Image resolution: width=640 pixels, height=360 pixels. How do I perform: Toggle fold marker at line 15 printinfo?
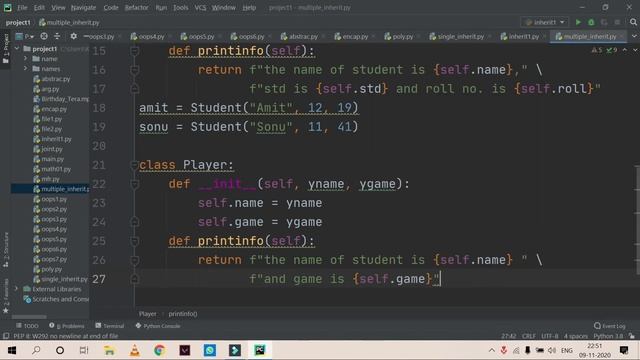(x=134, y=51)
